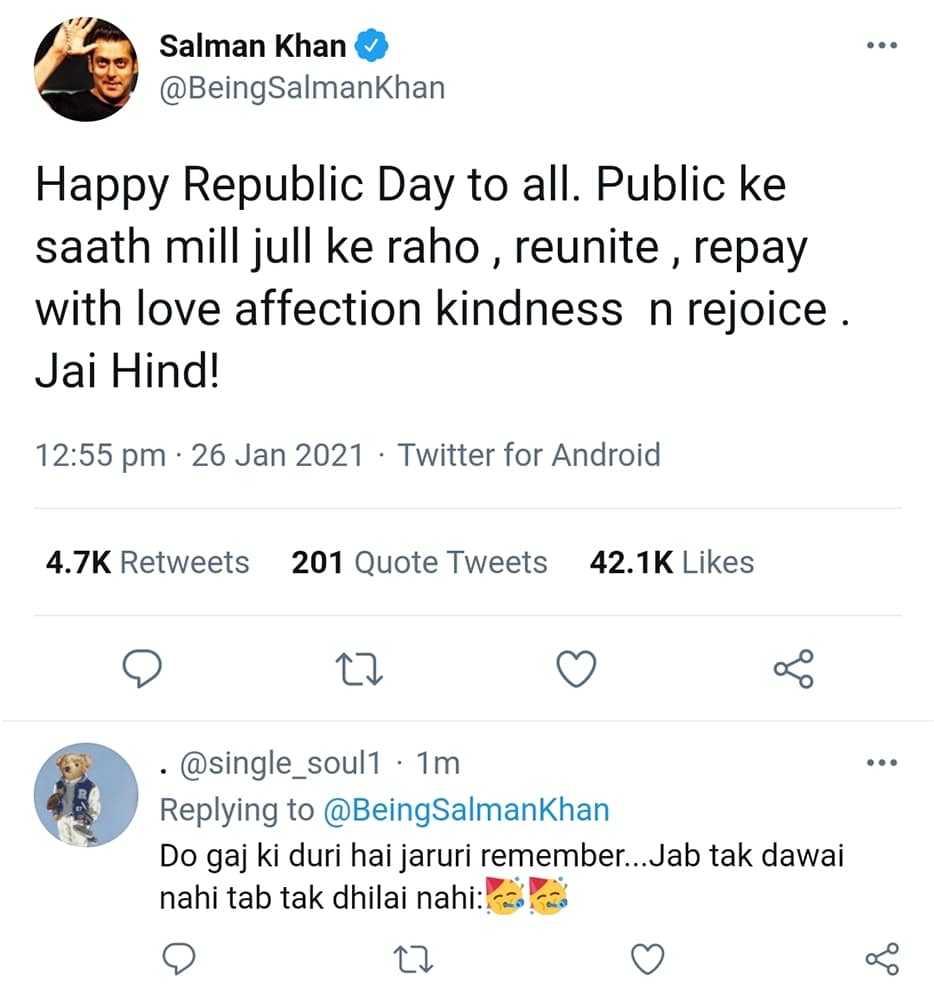Screen dimensions: 934x984
Task: Retweet single_soul1's reply
Action: (x=413, y=960)
